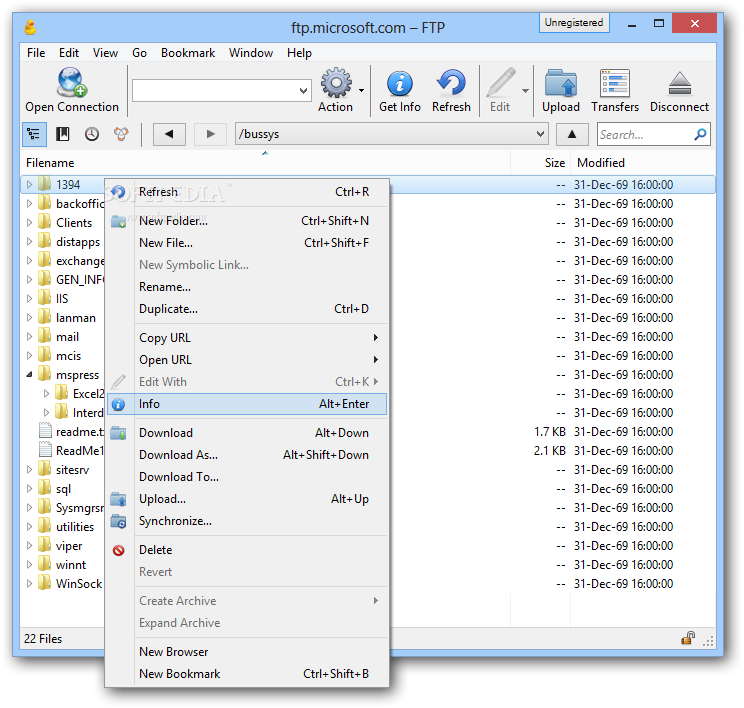Sort by the Filename column header
744x708 pixels.
click(265, 163)
